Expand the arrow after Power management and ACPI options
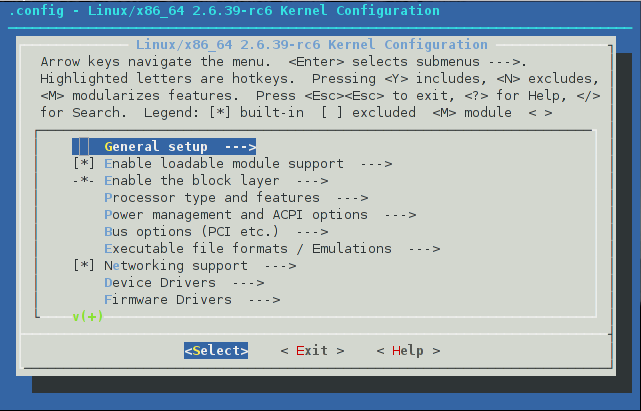 (x=400, y=215)
